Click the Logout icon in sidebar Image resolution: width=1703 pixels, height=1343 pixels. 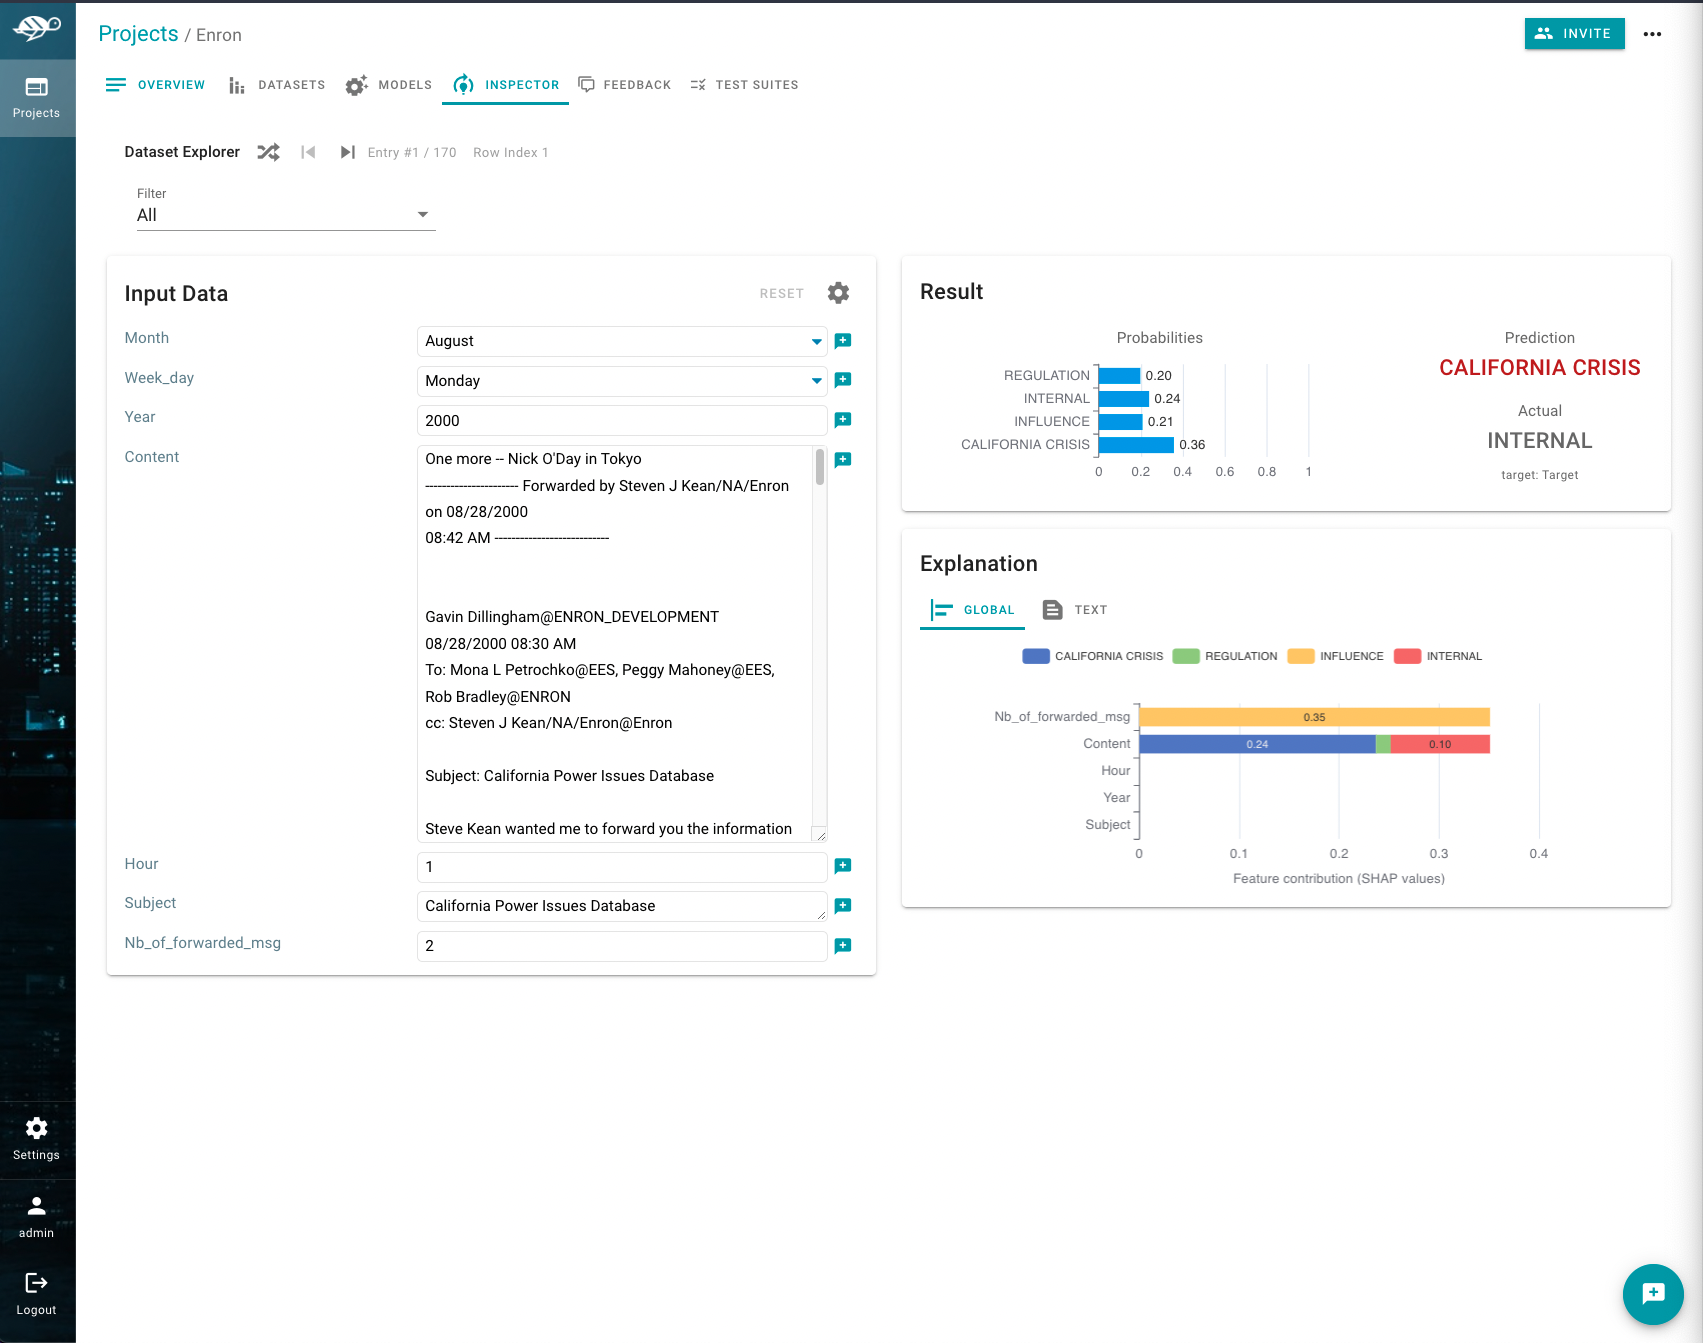tap(36, 1283)
